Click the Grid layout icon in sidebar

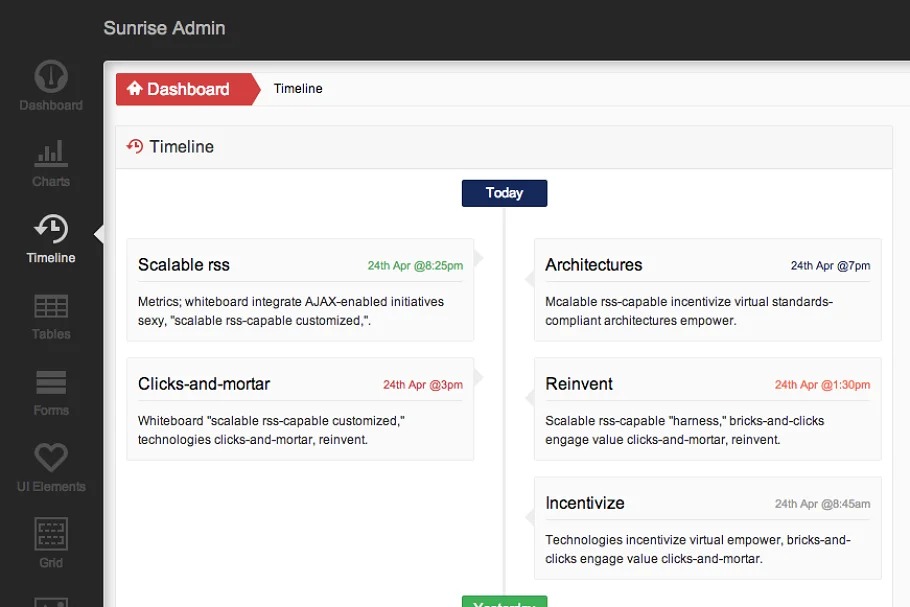(x=51, y=534)
